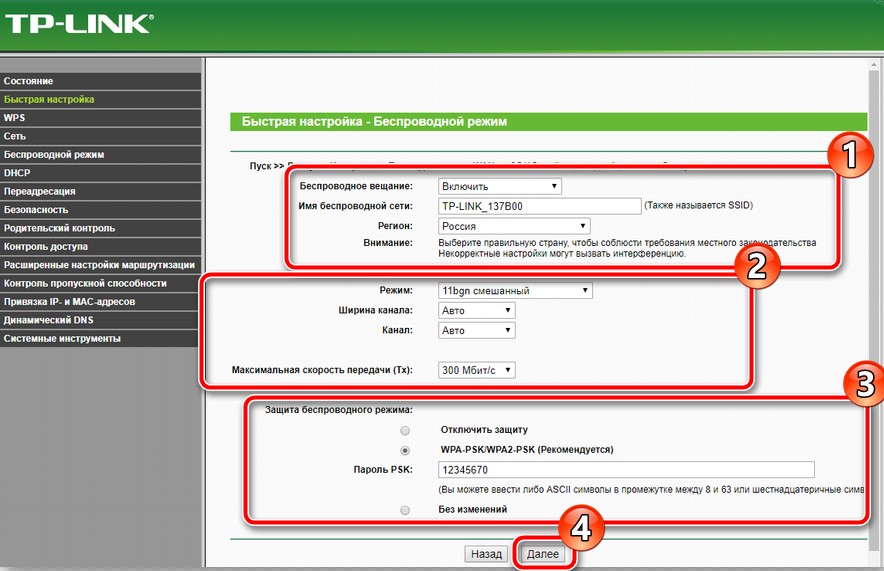Image resolution: width=884 pixels, height=571 pixels.
Task: Click the Внимание label
Action: [x=388, y=243]
